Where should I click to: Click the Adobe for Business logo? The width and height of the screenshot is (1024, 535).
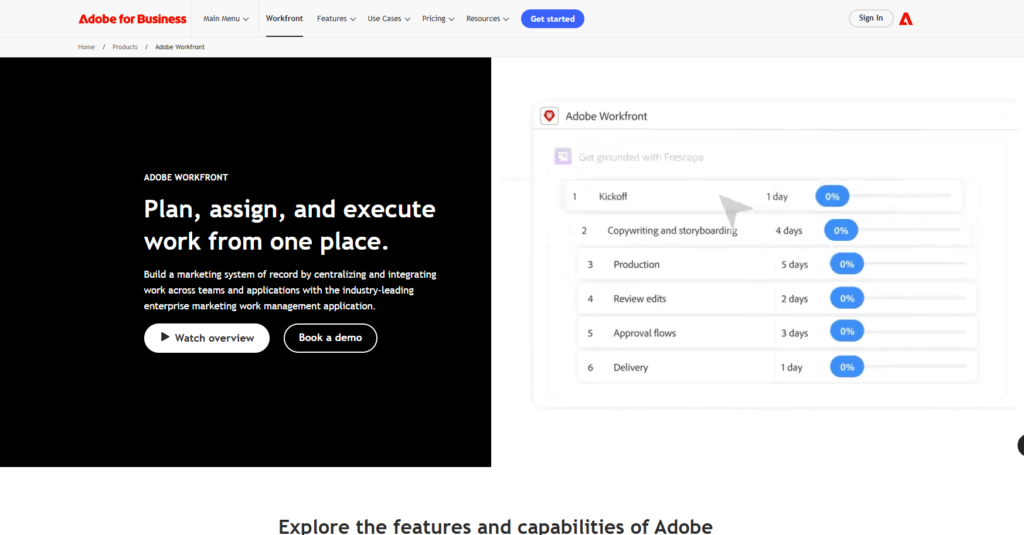click(132, 19)
